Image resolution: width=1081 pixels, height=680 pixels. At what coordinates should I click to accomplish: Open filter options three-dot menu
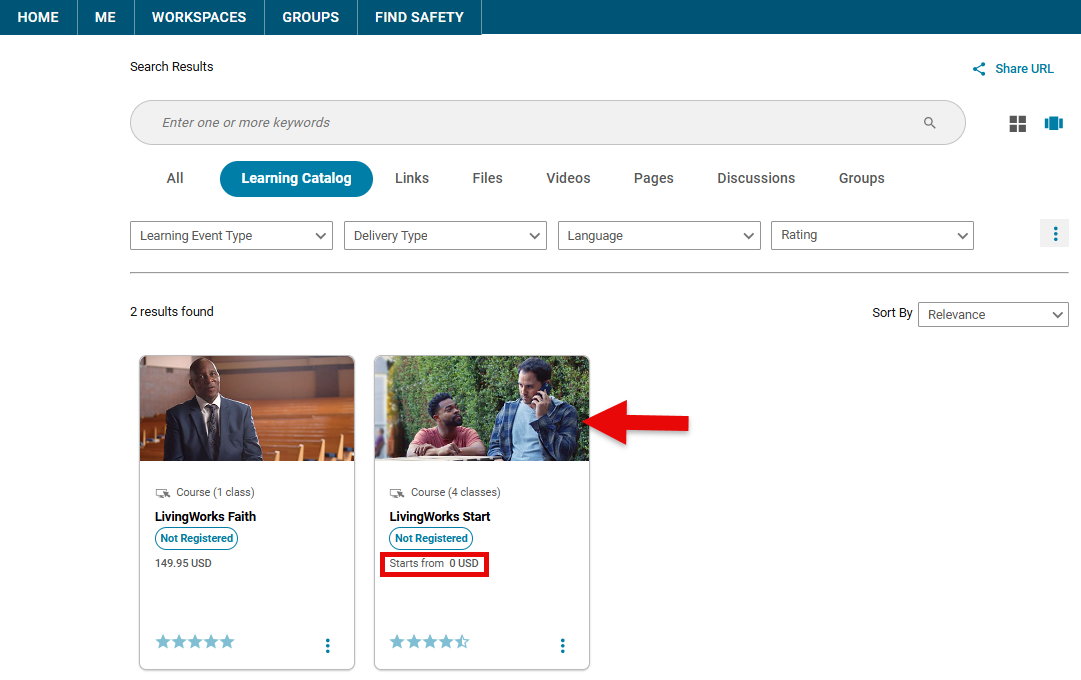tap(1055, 234)
